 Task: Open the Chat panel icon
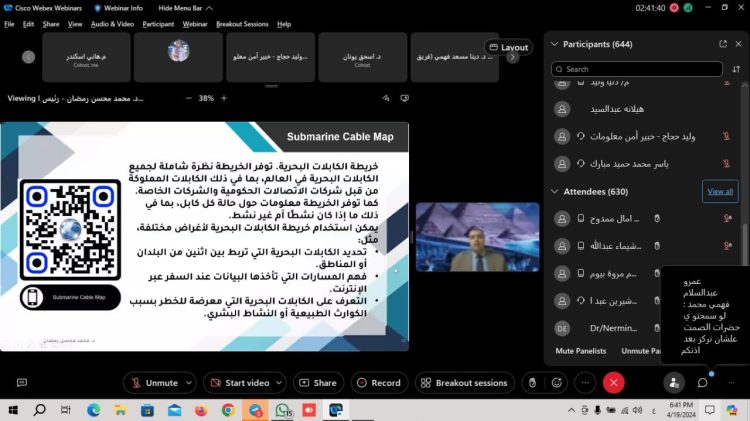[703, 383]
